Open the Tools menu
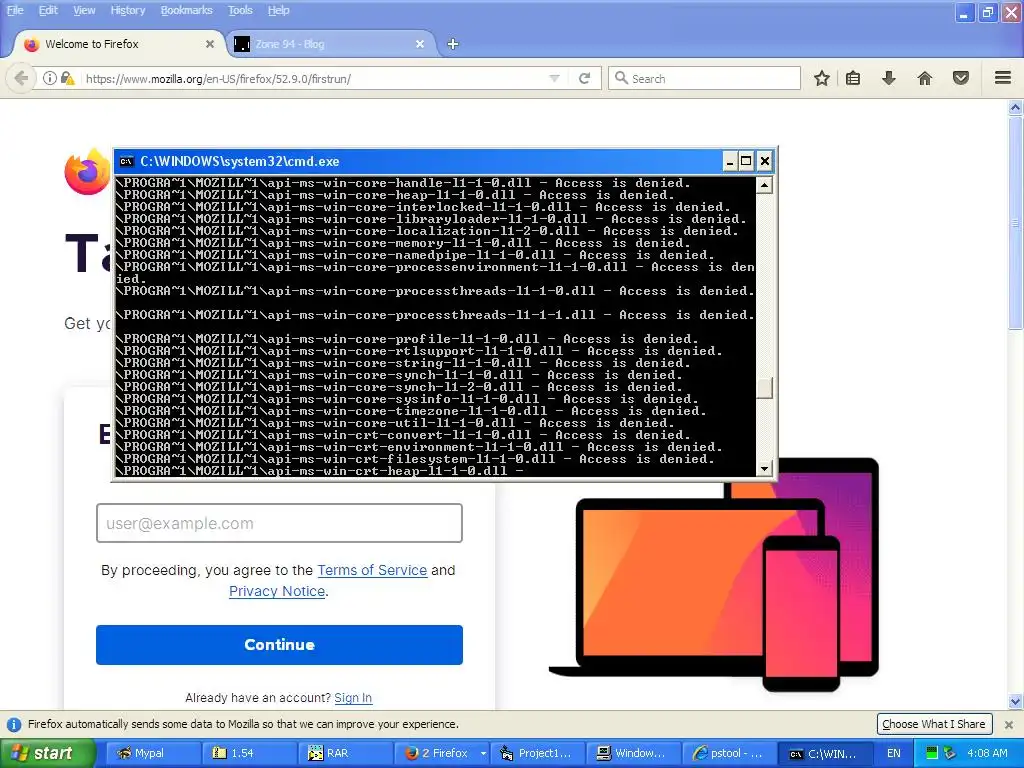 coord(240,10)
